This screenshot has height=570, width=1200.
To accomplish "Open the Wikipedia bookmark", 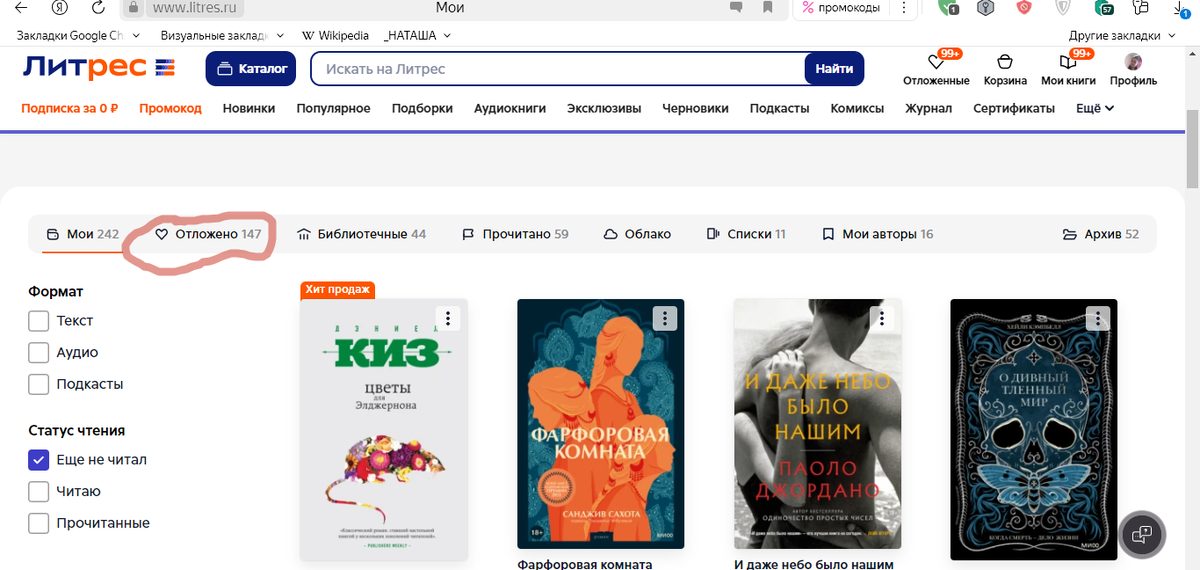I will 336,35.
